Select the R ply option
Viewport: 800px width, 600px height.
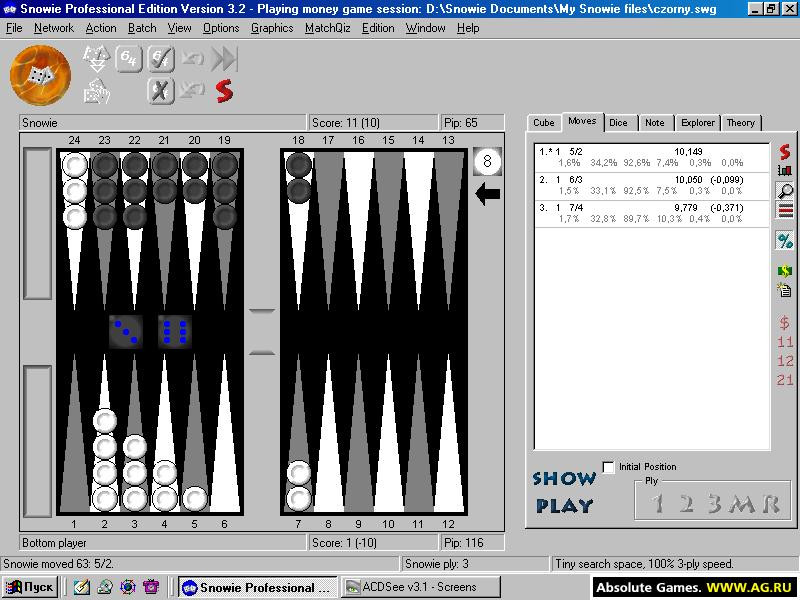coord(771,503)
